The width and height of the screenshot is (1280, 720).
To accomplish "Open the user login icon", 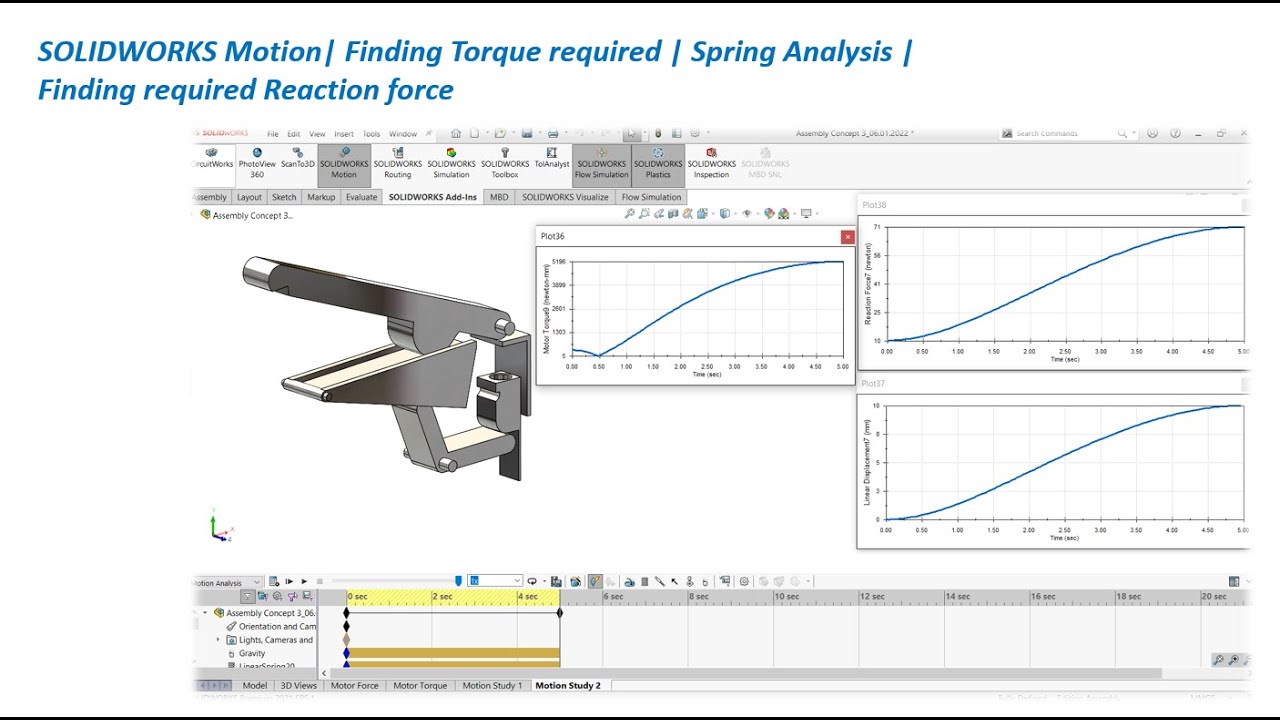I will click(x=1152, y=133).
